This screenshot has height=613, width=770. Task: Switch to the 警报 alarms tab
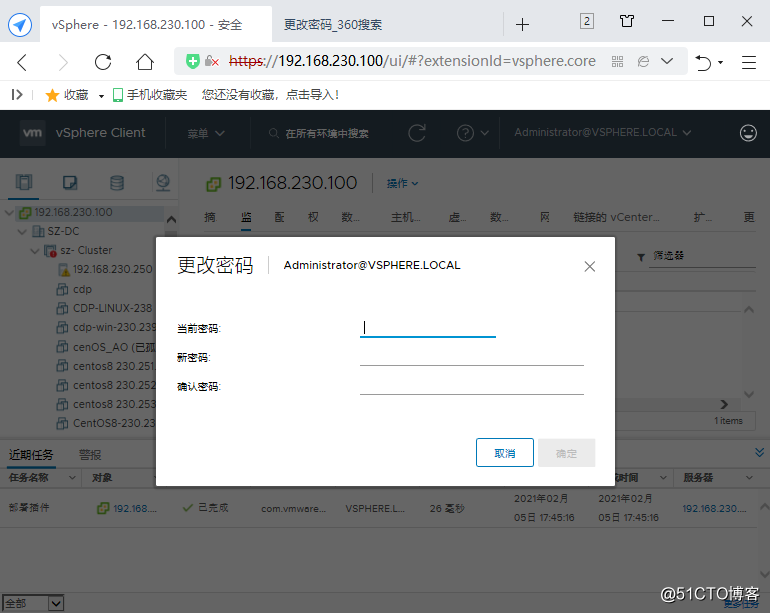tap(90, 455)
